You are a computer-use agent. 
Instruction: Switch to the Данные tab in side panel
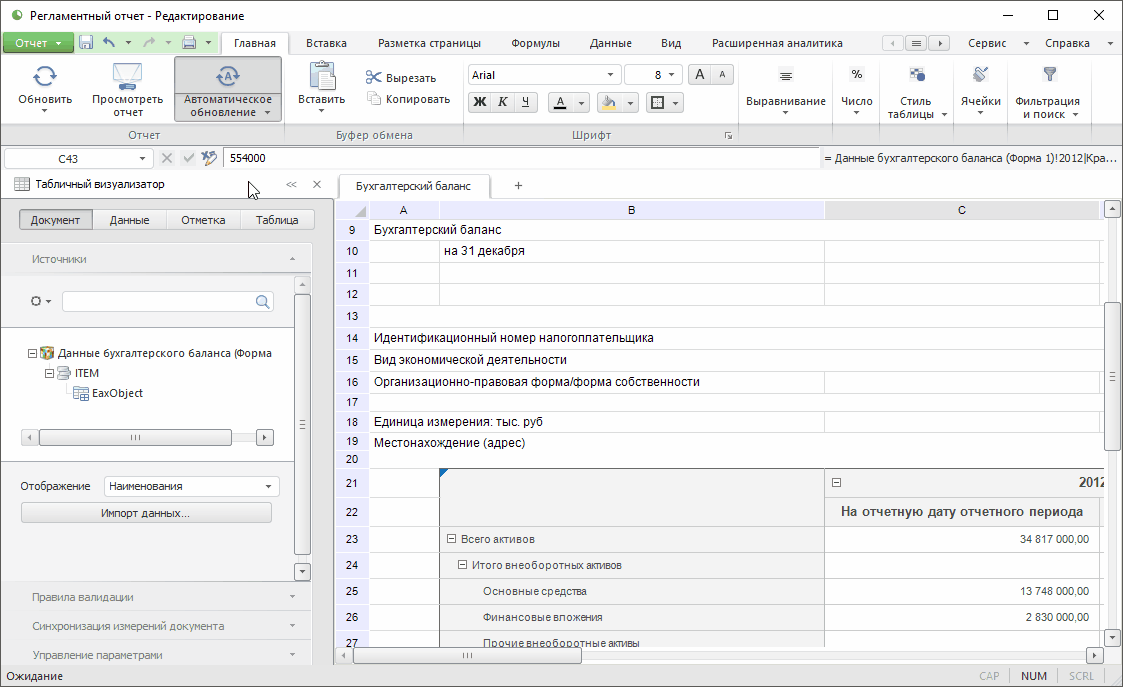(130, 220)
